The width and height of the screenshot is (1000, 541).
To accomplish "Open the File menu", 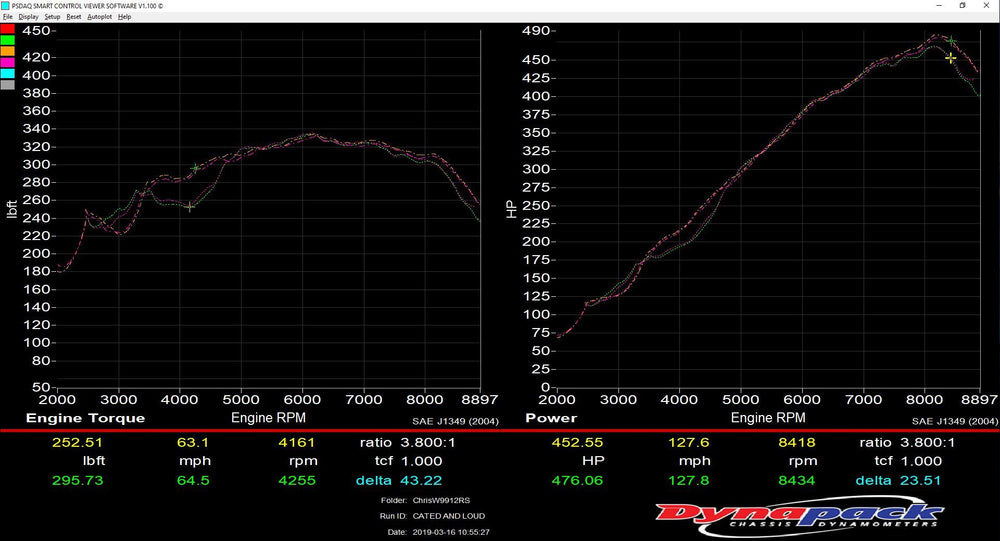I will click(x=7, y=17).
